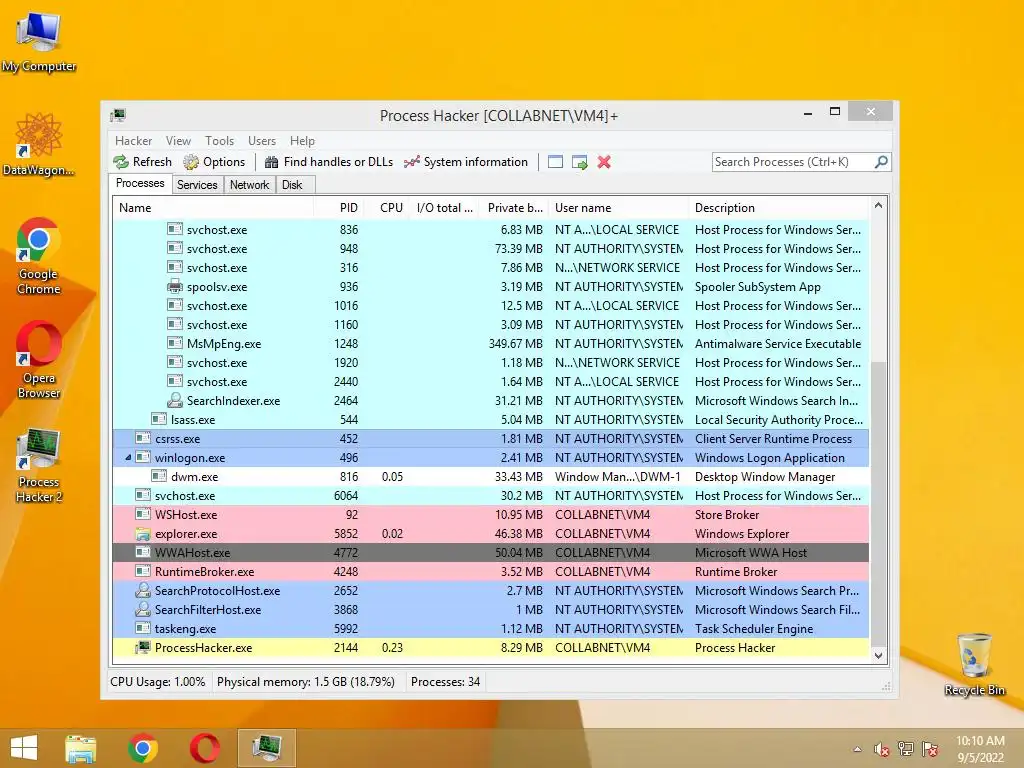Click Physical memory in status bar

pyautogui.click(x=306, y=682)
